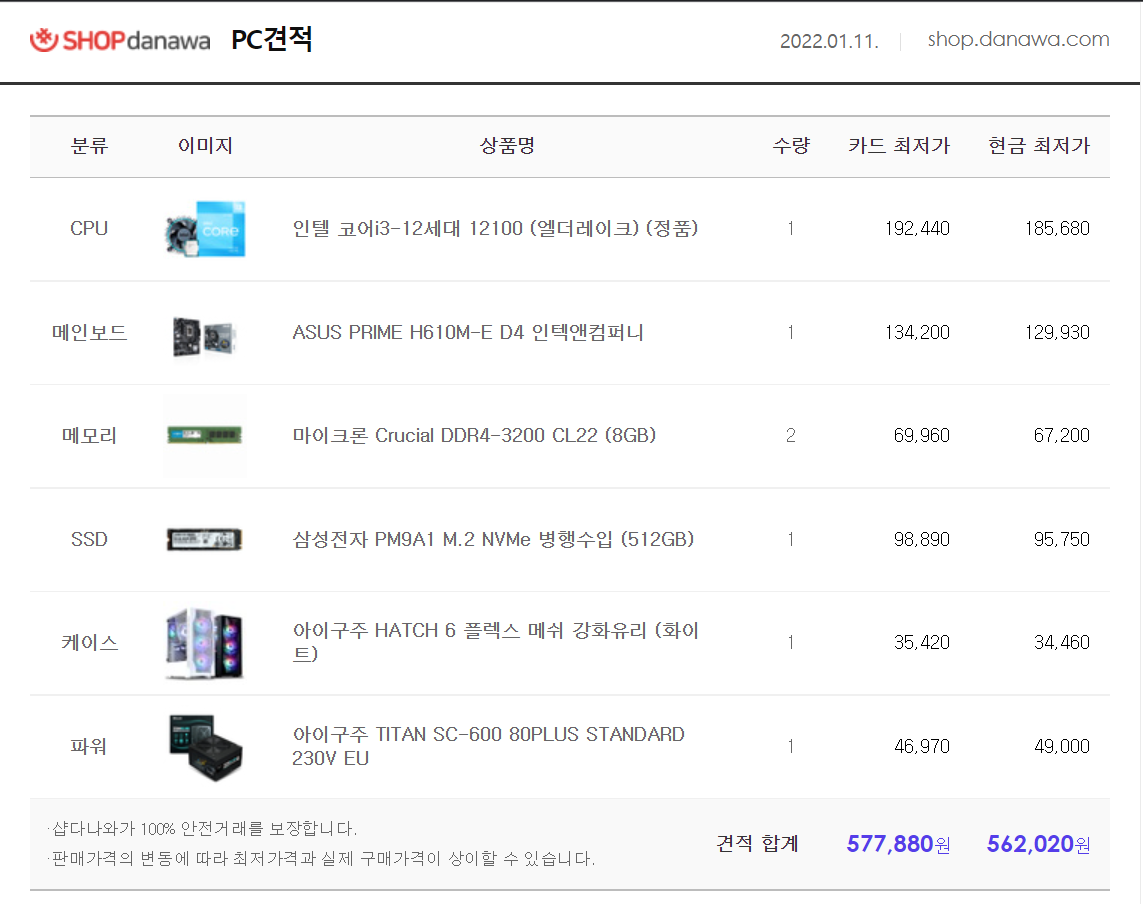Click product name 삼성전자 PM9A1 M.2 NVMe
Viewport: 1143px width, 904px height.
click(493, 539)
